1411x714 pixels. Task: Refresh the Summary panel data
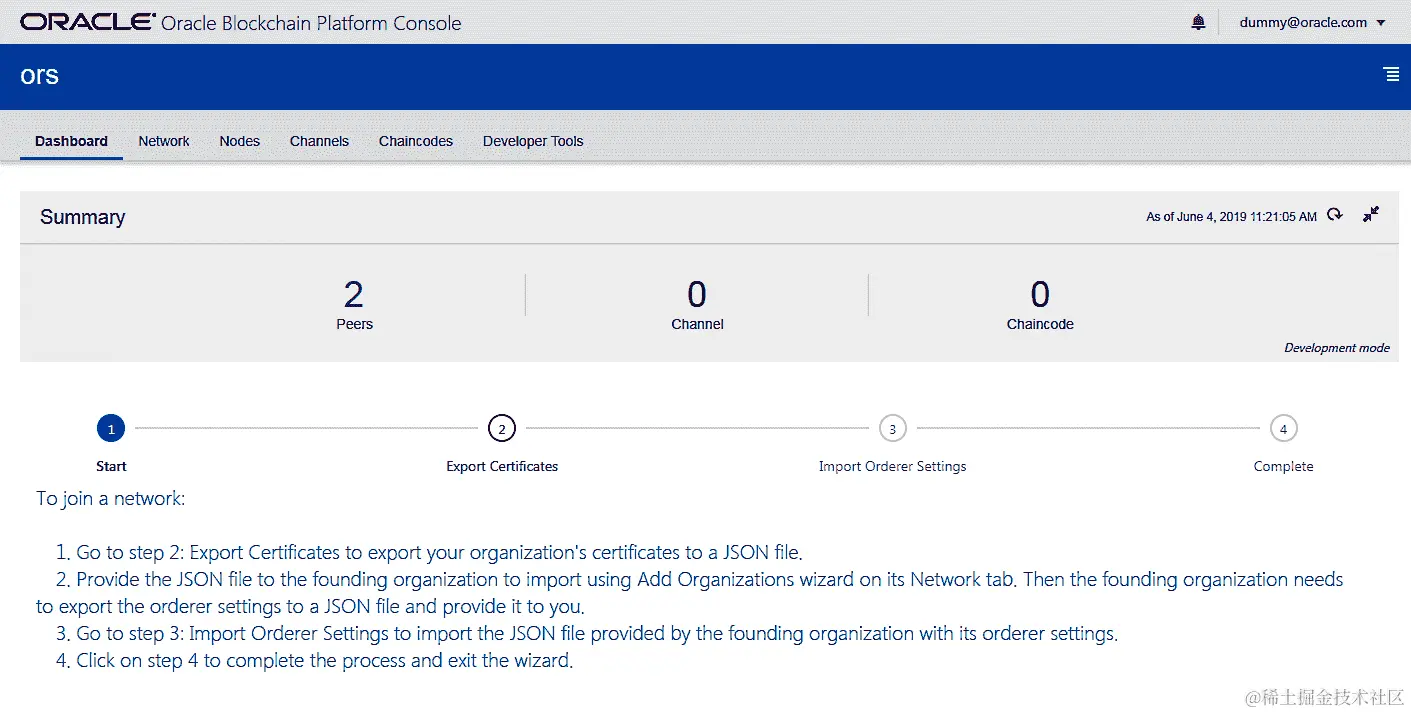1335,215
